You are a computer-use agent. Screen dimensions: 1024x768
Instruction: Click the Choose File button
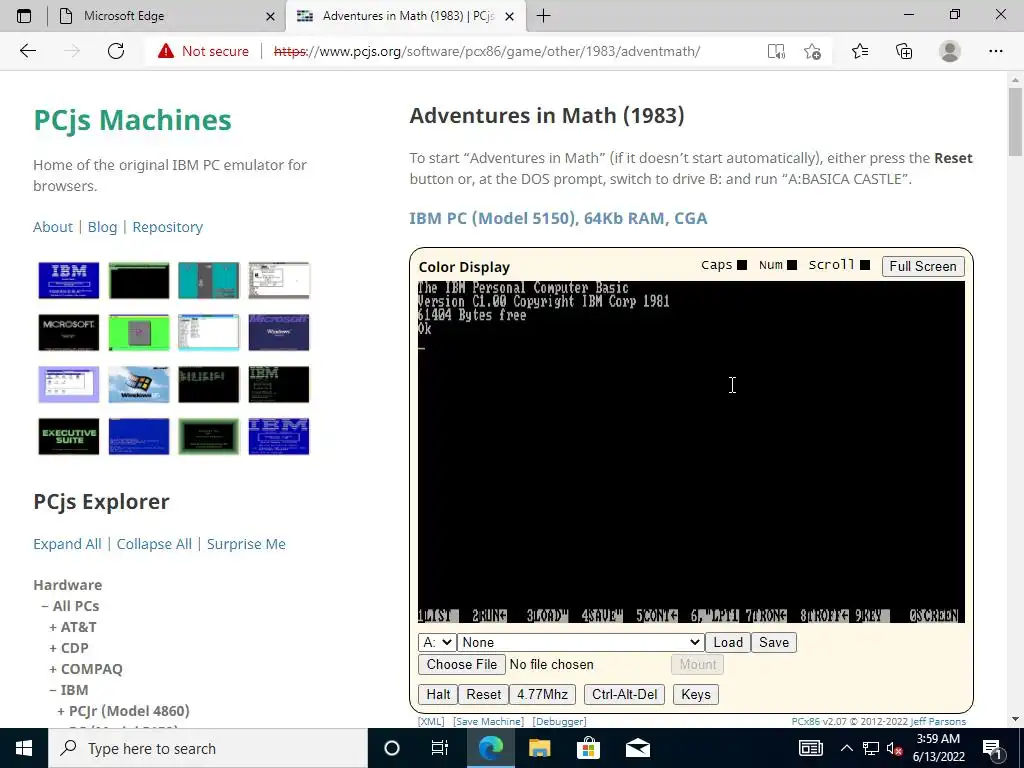pyautogui.click(x=462, y=664)
